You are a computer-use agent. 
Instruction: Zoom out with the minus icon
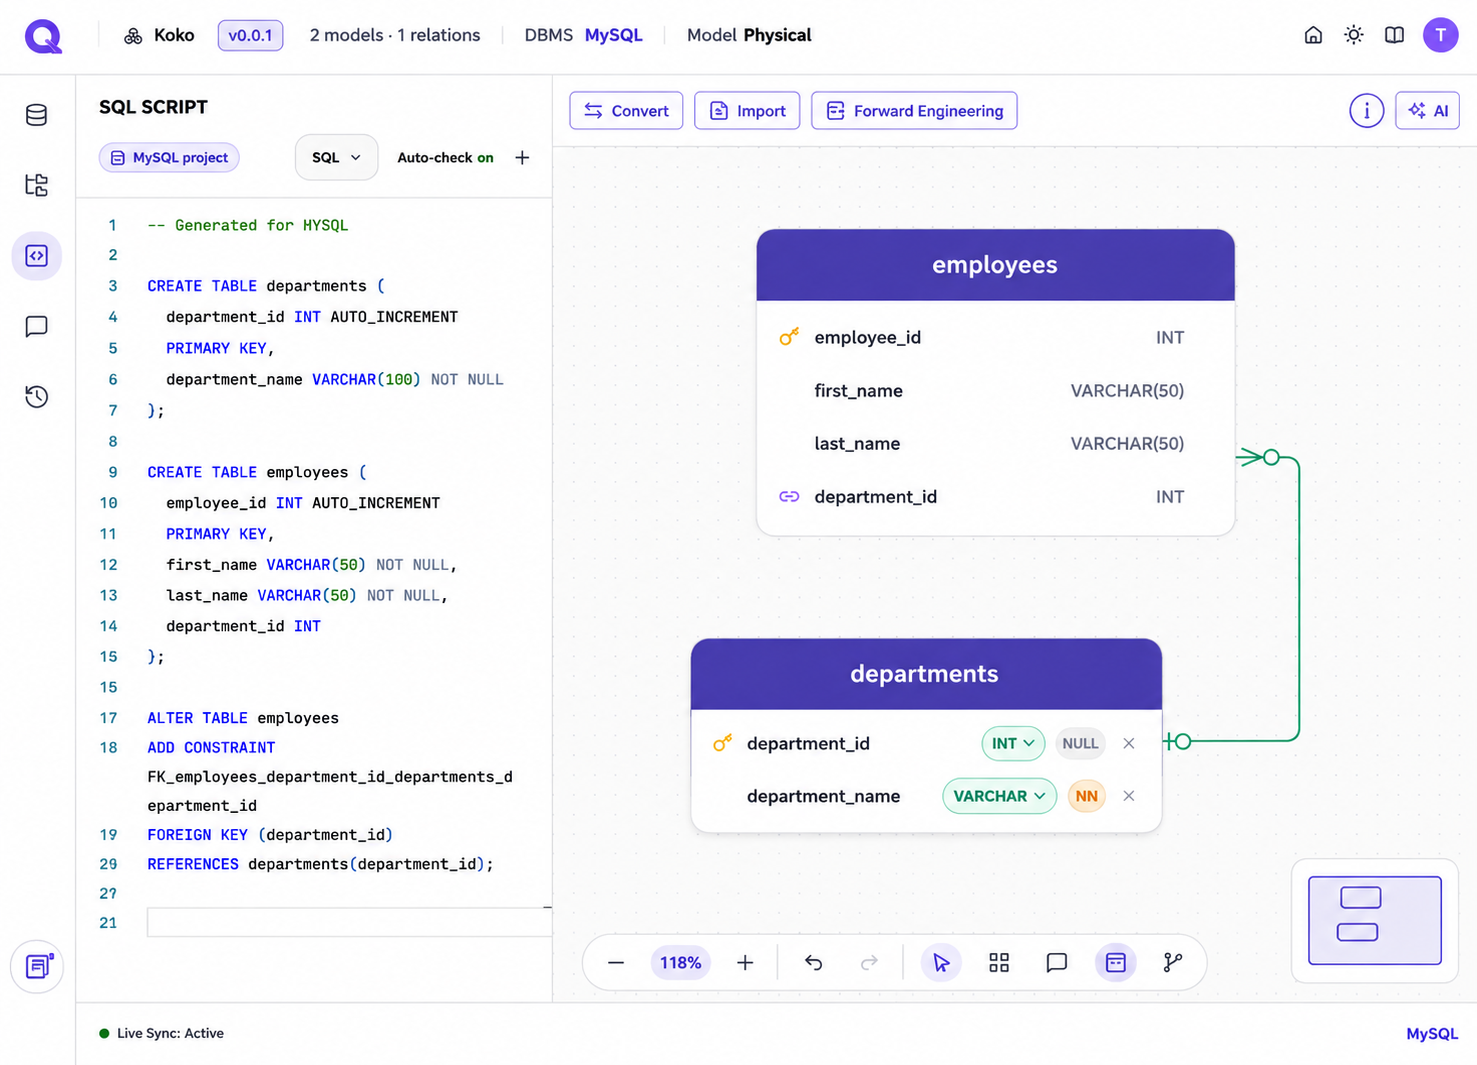pyautogui.click(x=616, y=963)
